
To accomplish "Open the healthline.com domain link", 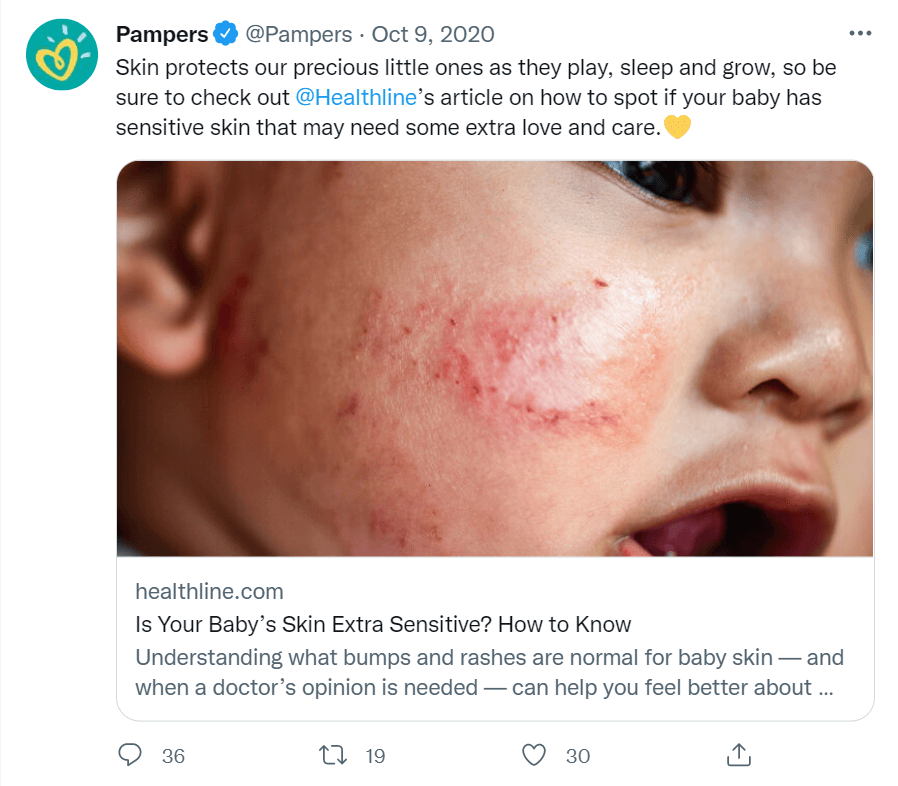I will coord(209,591).
